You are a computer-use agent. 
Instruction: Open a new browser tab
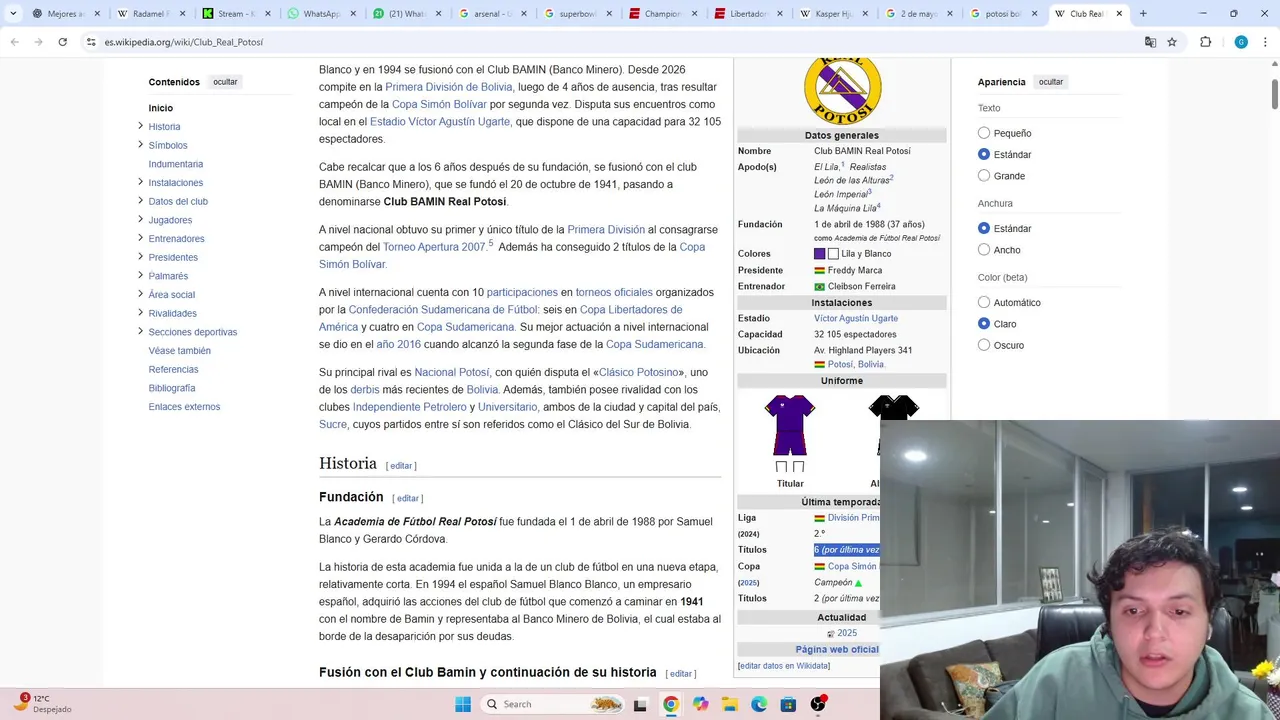1143,14
